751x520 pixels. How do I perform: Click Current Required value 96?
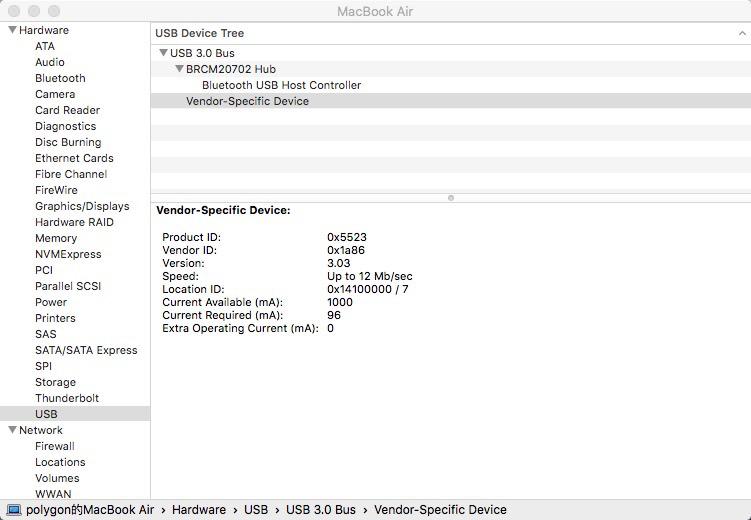click(334, 315)
